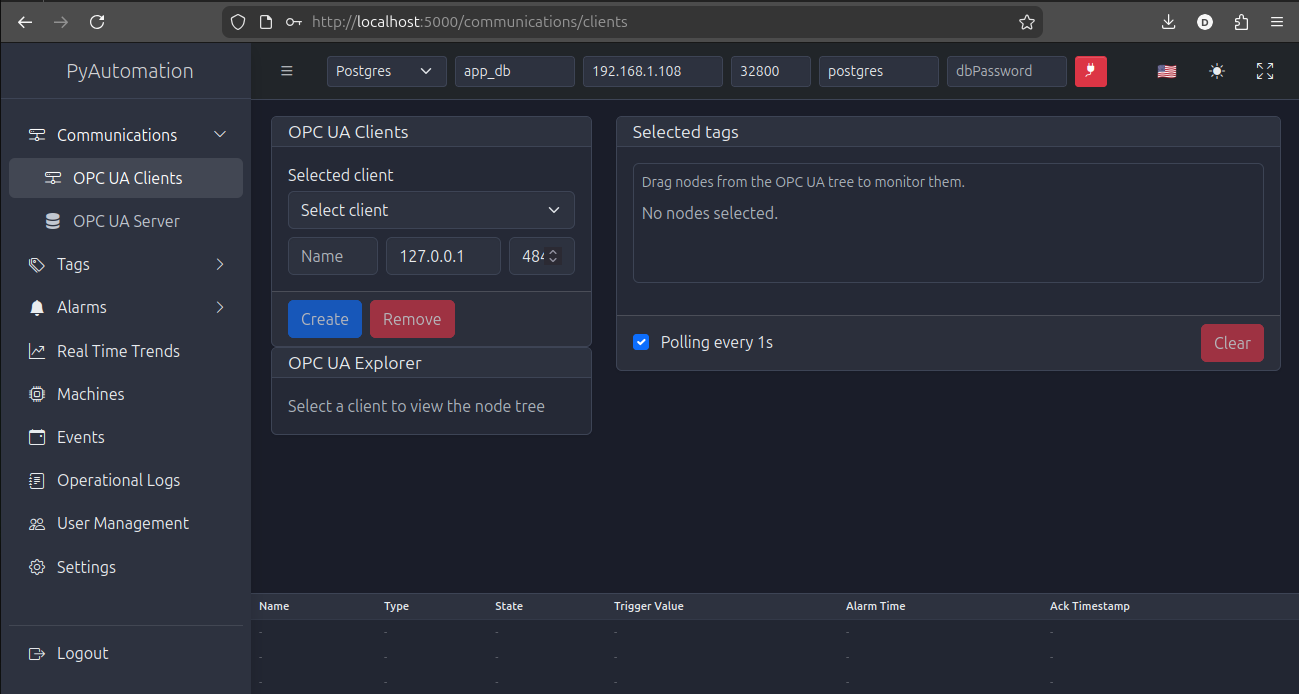Click the PyAutomation brand title
The image size is (1299, 694).
click(x=130, y=71)
